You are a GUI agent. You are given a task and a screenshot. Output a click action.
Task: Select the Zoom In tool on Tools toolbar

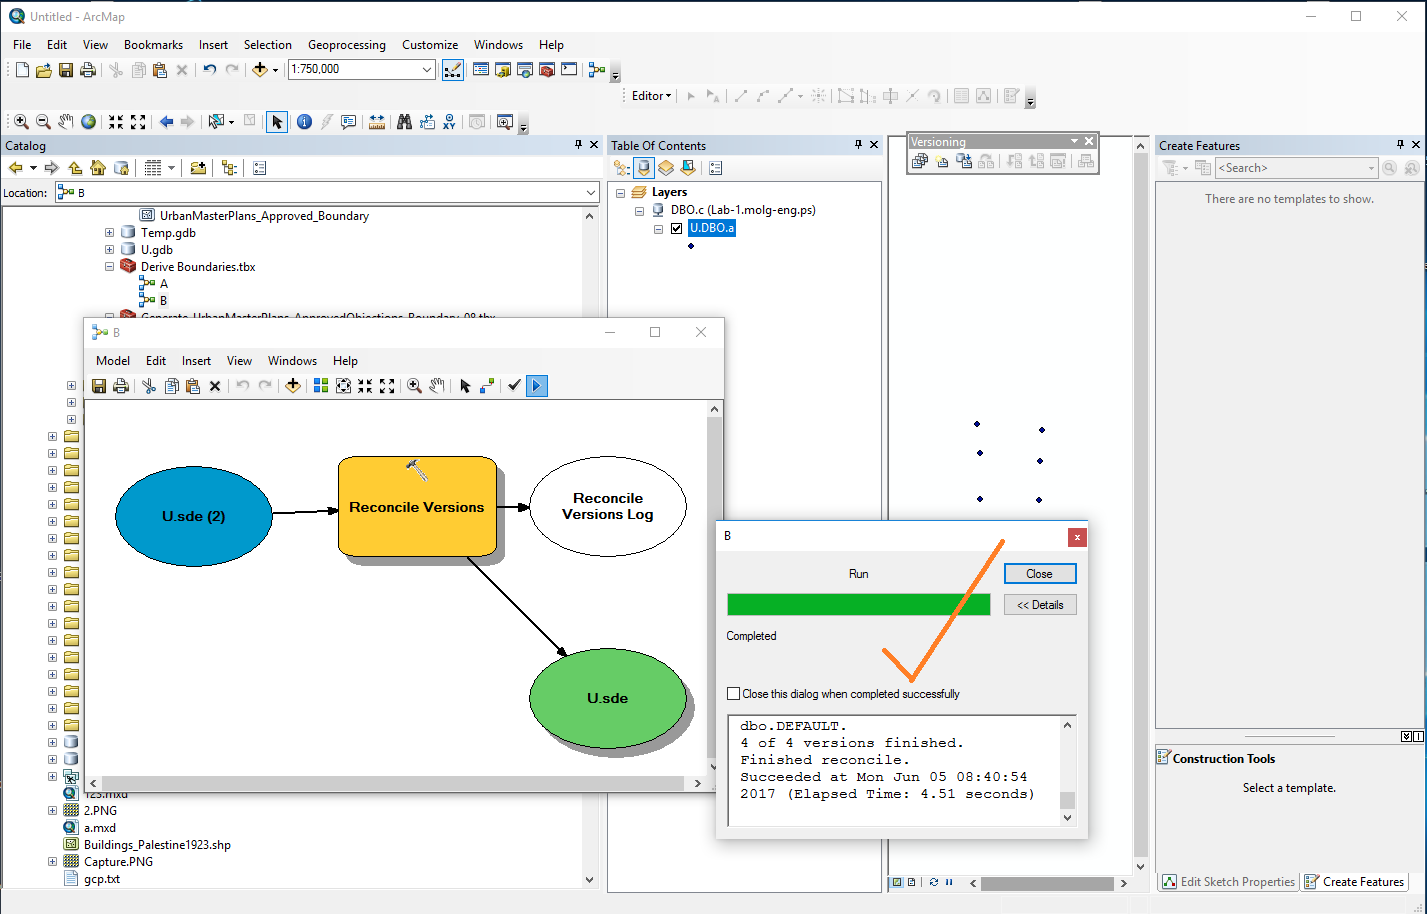pos(21,122)
